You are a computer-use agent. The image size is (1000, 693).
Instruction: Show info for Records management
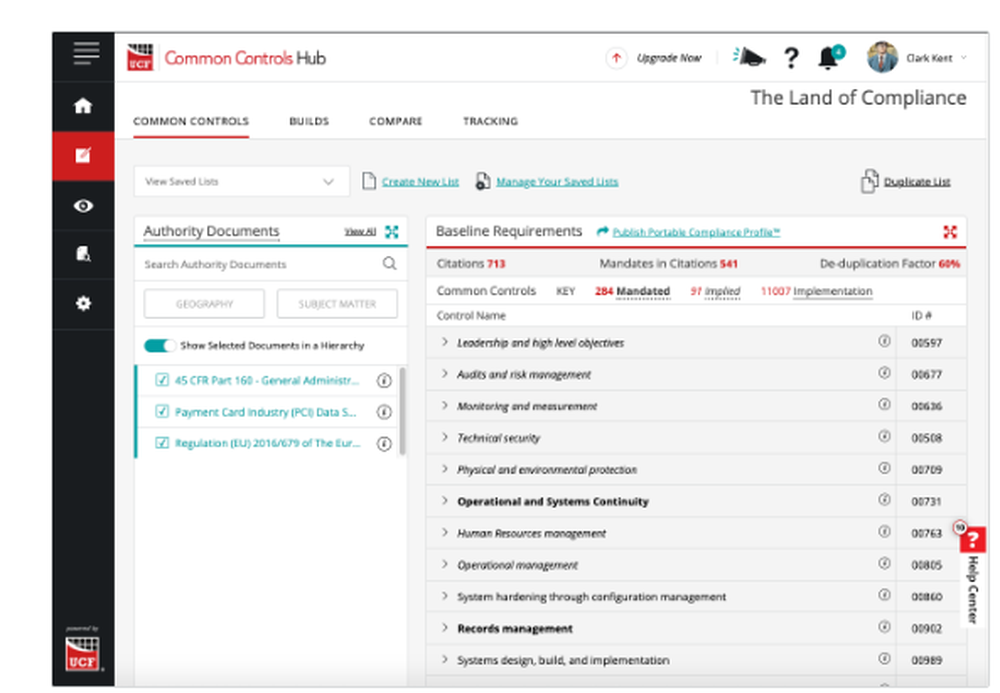[x=884, y=627]
